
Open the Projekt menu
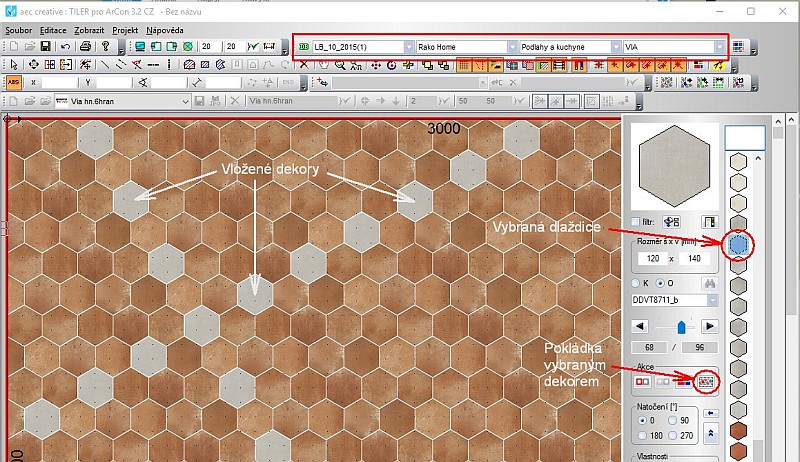click(125, 30)
